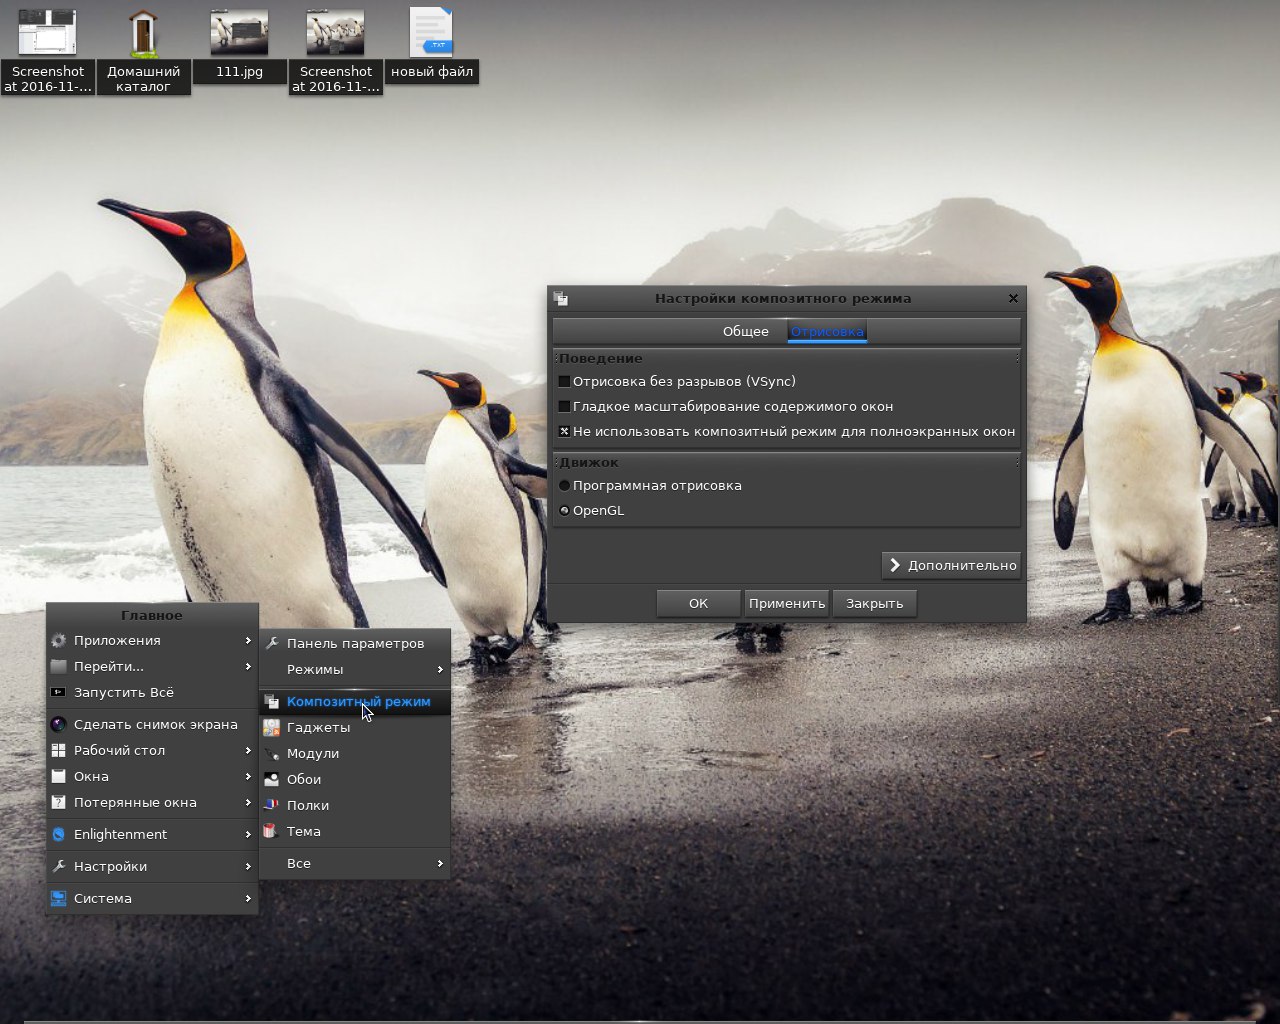Switch to the Общее tab
Viewport: 1280px width, 1024px height.
pos(745,332)
